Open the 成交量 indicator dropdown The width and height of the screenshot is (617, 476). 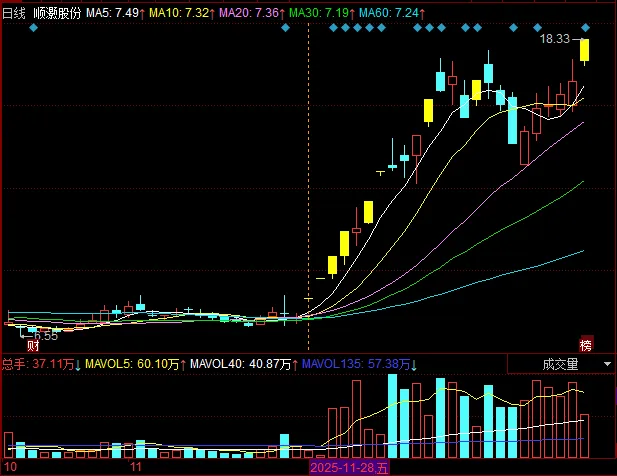pyautogui.click(x=561, y=364)
